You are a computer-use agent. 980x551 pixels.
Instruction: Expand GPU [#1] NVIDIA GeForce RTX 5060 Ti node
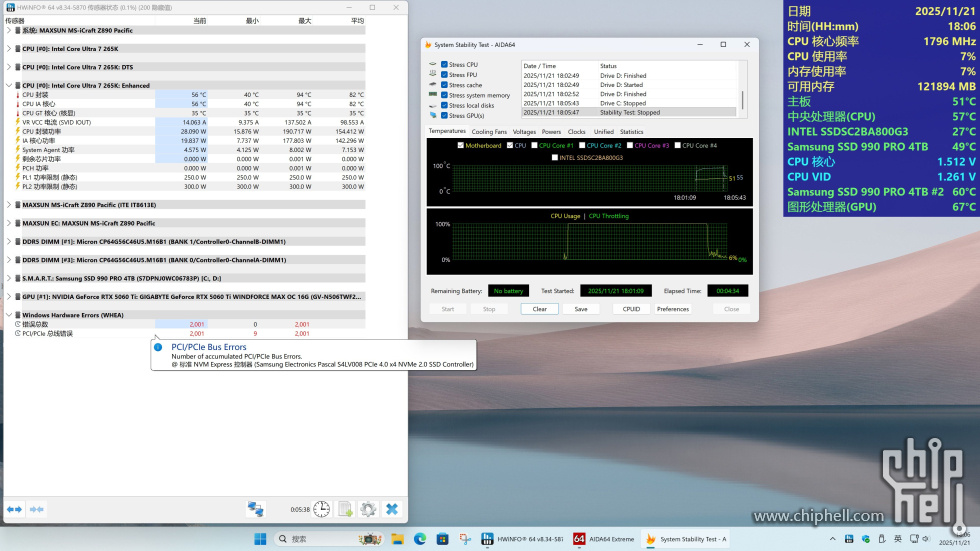(9, 297)
